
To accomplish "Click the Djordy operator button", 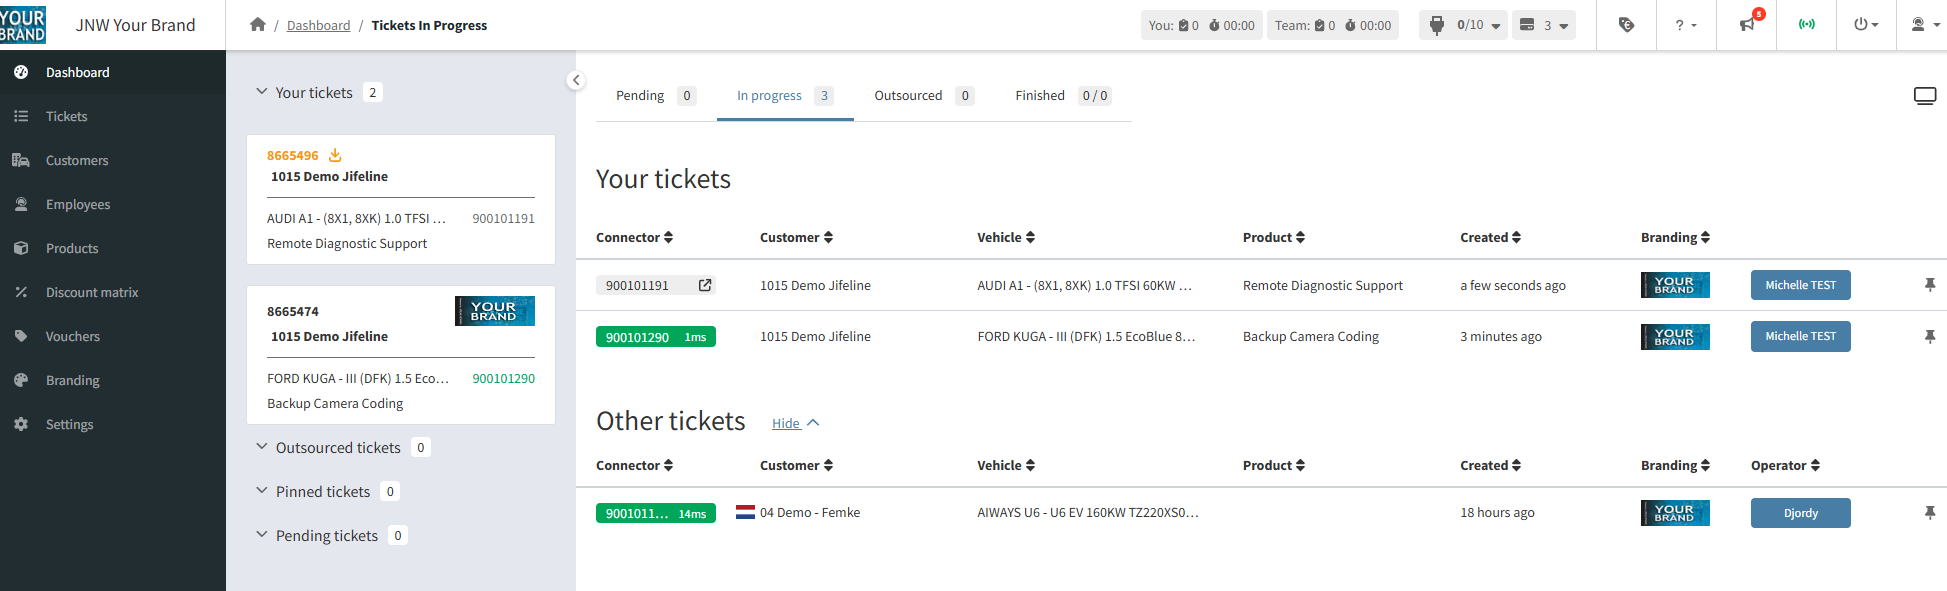I will 1800,513.
